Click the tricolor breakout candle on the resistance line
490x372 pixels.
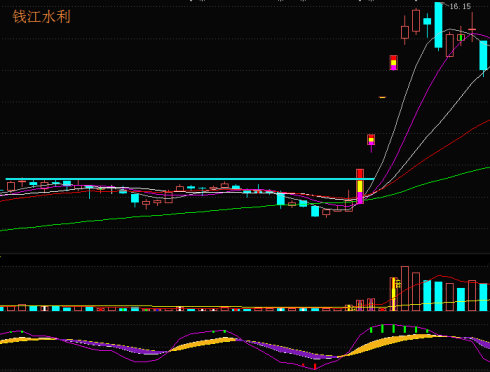point(360,186)
